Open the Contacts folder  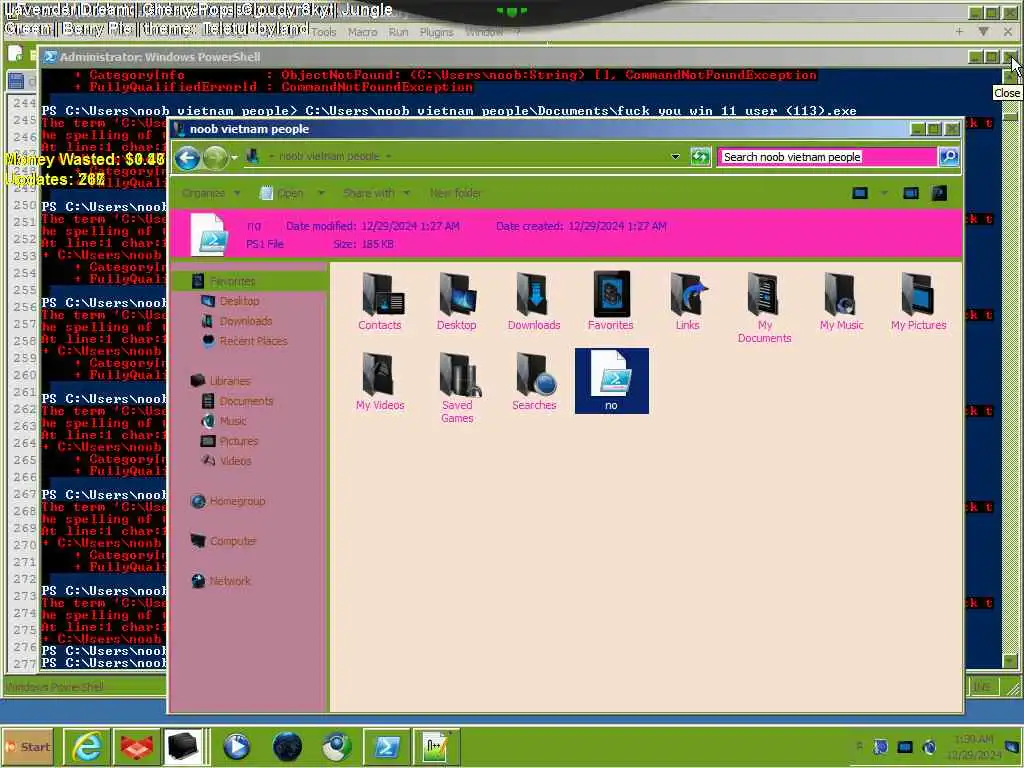tap(380, 302)
